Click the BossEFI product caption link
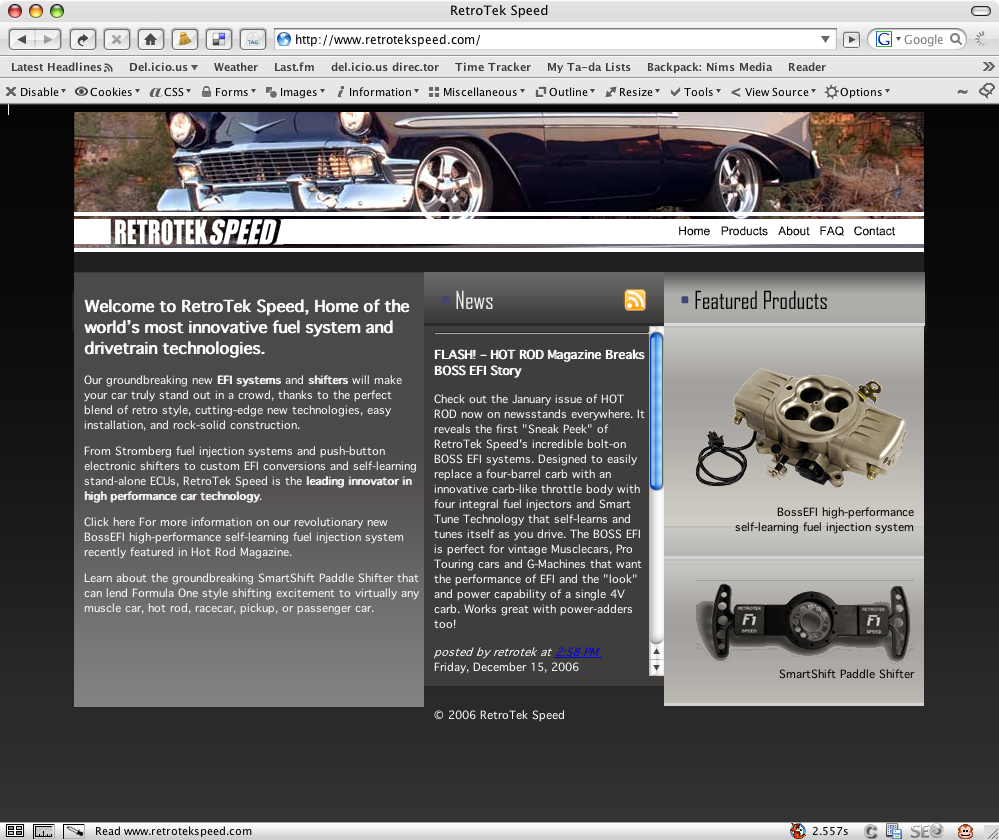 coord(824,519)
